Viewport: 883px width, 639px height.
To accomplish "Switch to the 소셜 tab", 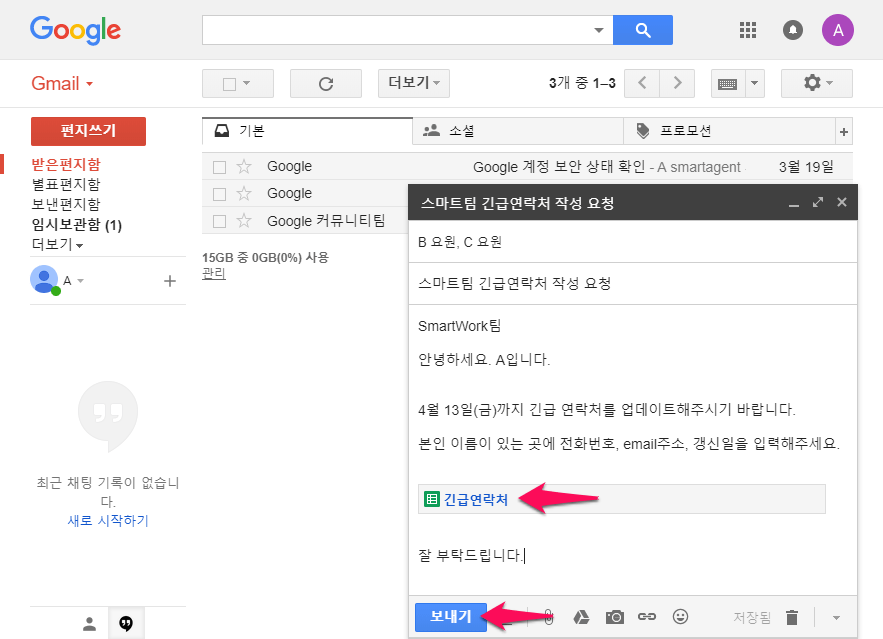I will coord(461,131).
